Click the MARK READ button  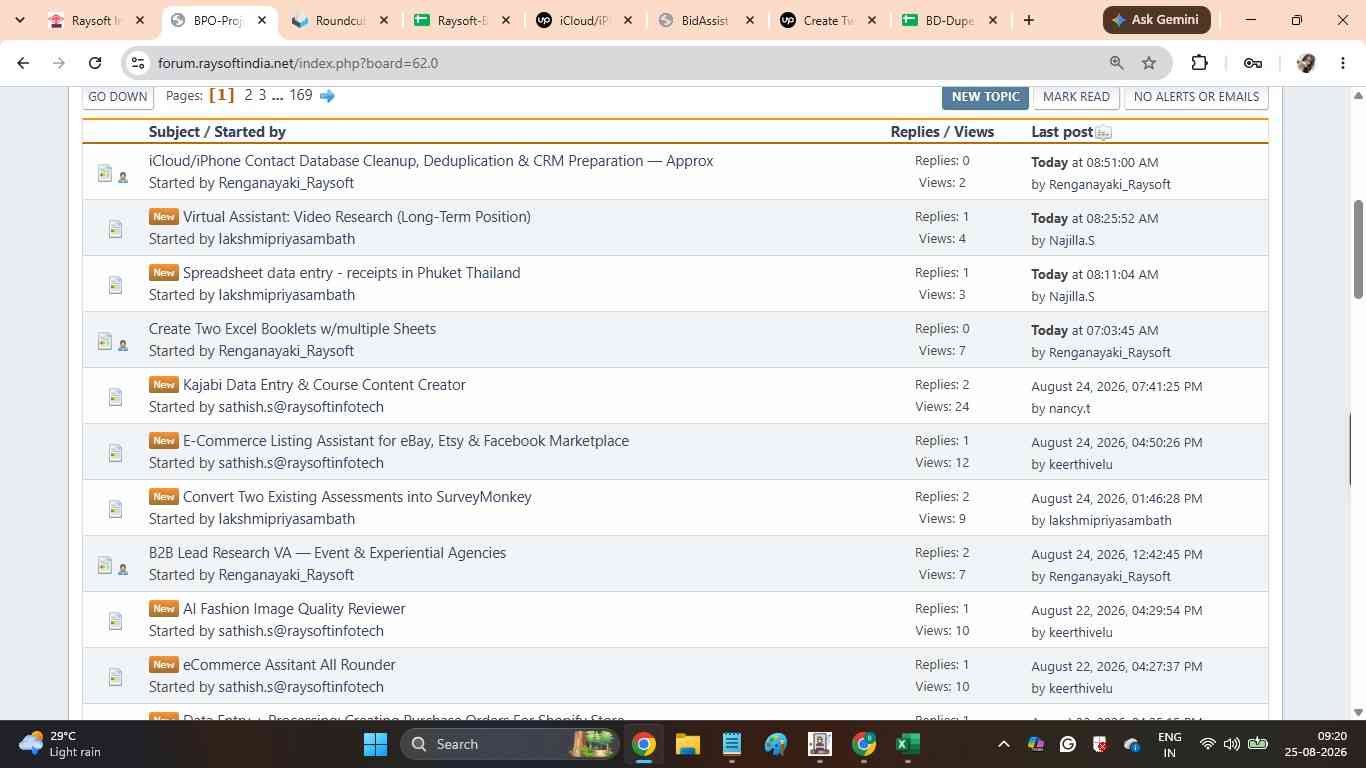[x=1076, y=97]
